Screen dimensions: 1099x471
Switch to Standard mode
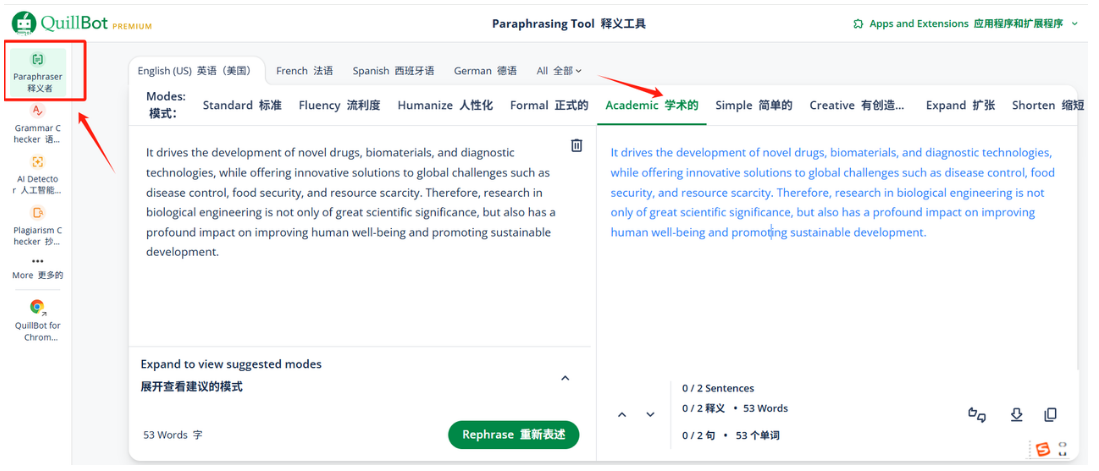242,105
